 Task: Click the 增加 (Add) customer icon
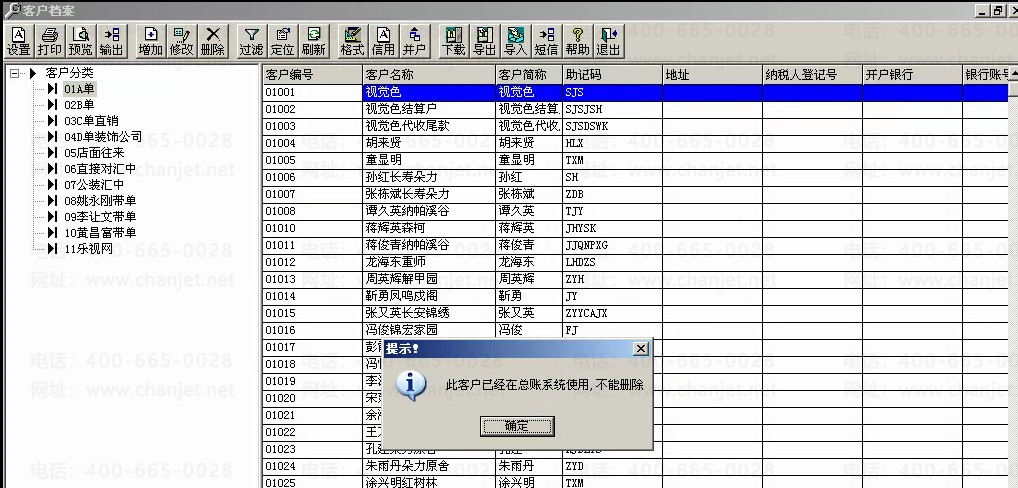point(151,41)
